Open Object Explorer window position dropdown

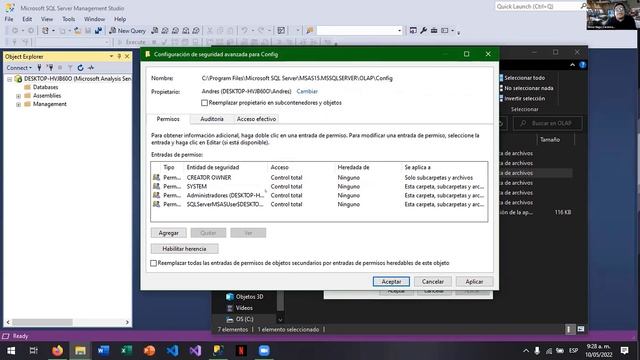click(x=111, y=56)
